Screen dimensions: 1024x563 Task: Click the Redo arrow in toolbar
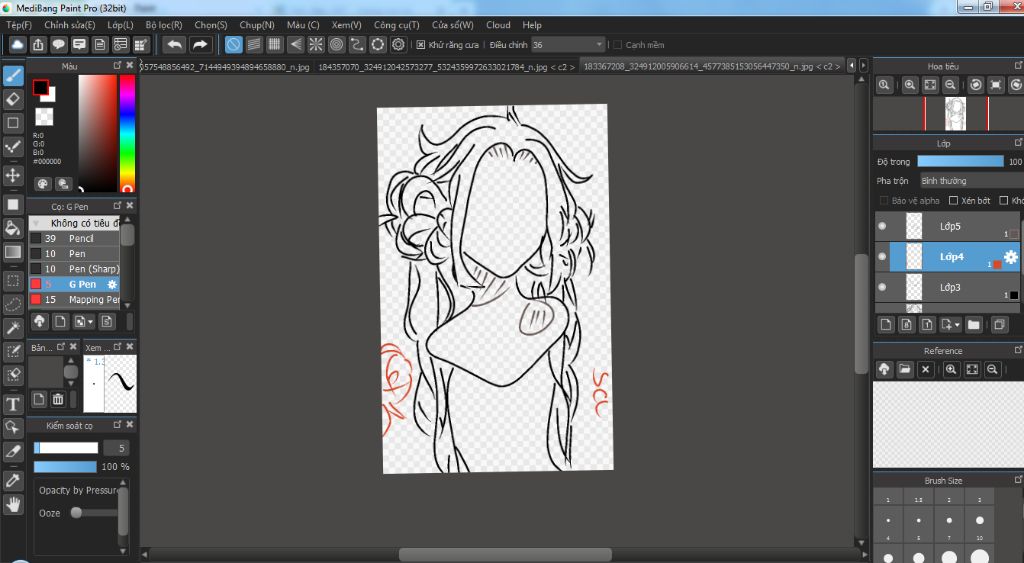coord(200,44)
